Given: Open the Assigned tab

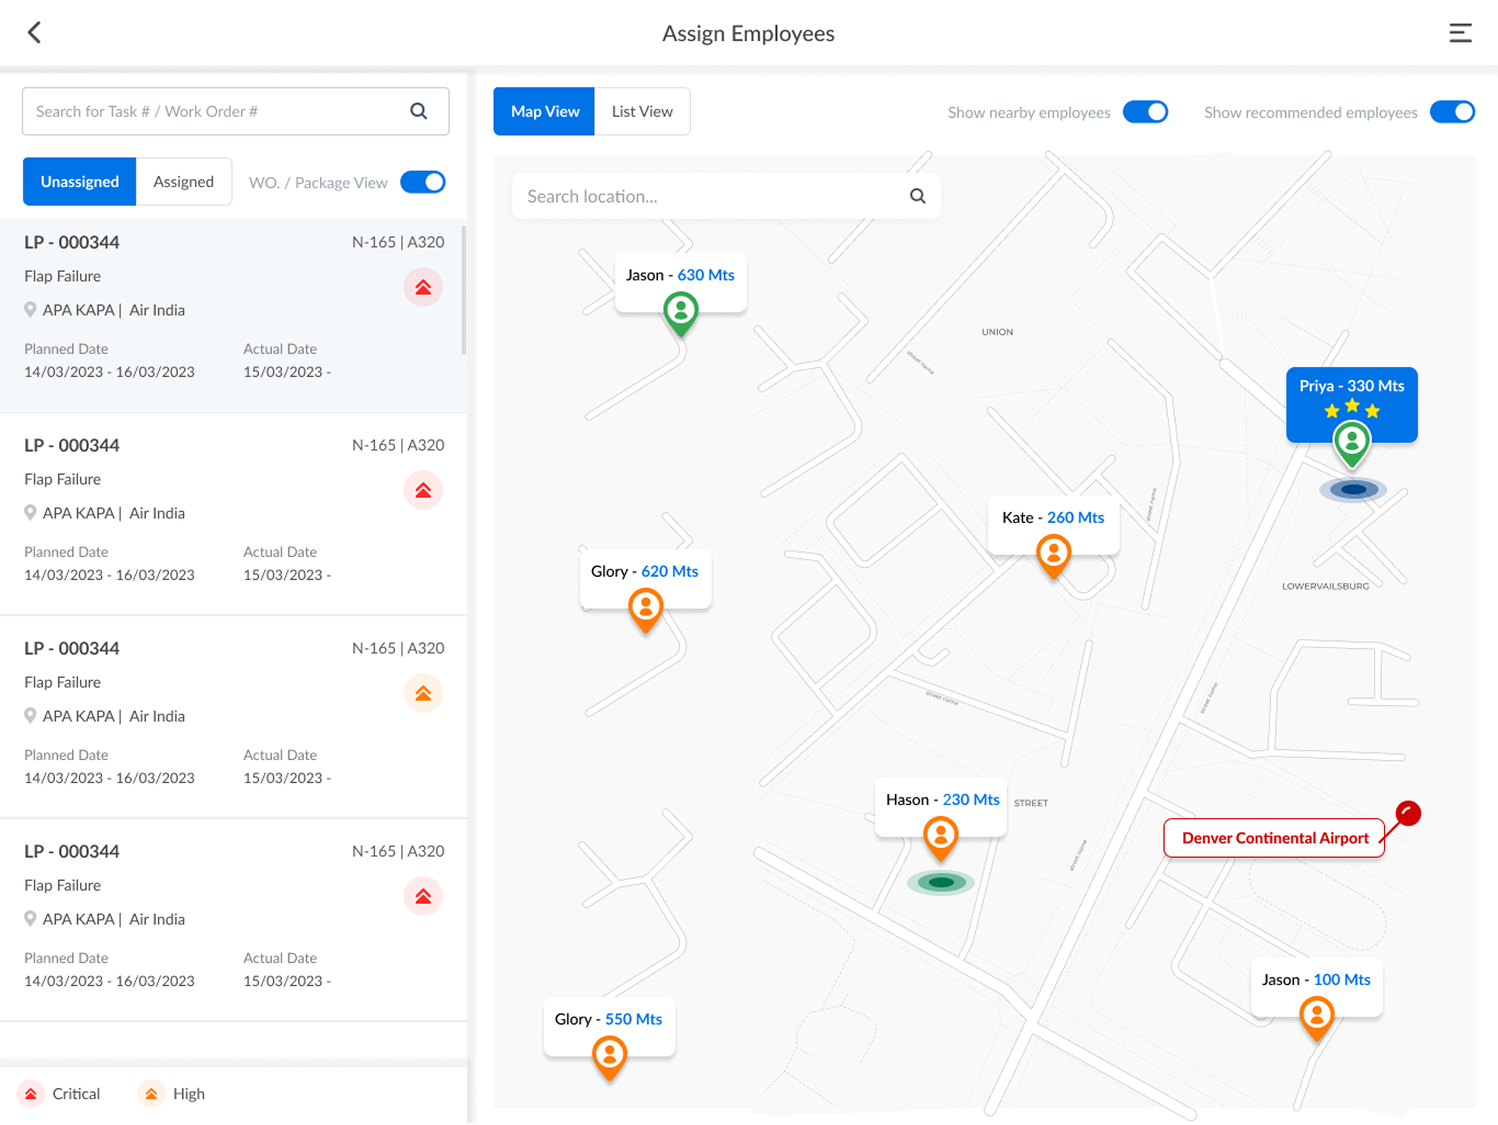Looking at the screenshot, I should click(x=183, y=182).
